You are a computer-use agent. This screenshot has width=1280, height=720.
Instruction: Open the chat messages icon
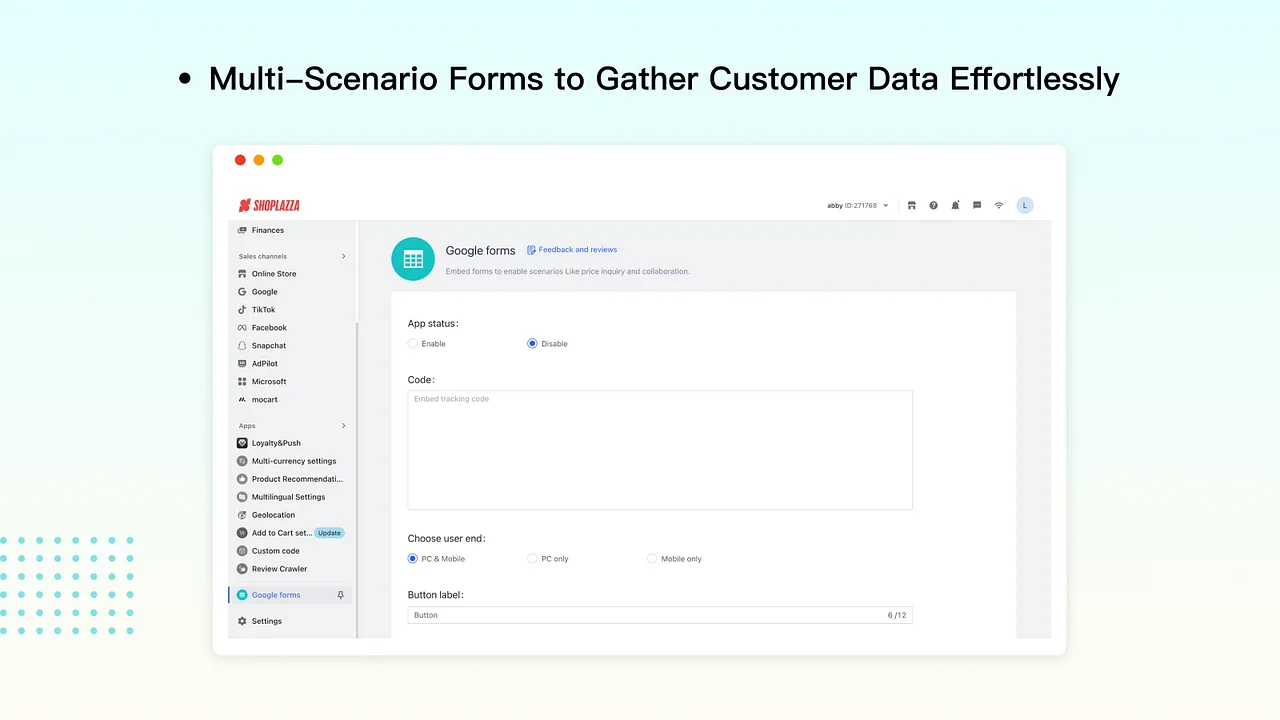click(977, 205)
